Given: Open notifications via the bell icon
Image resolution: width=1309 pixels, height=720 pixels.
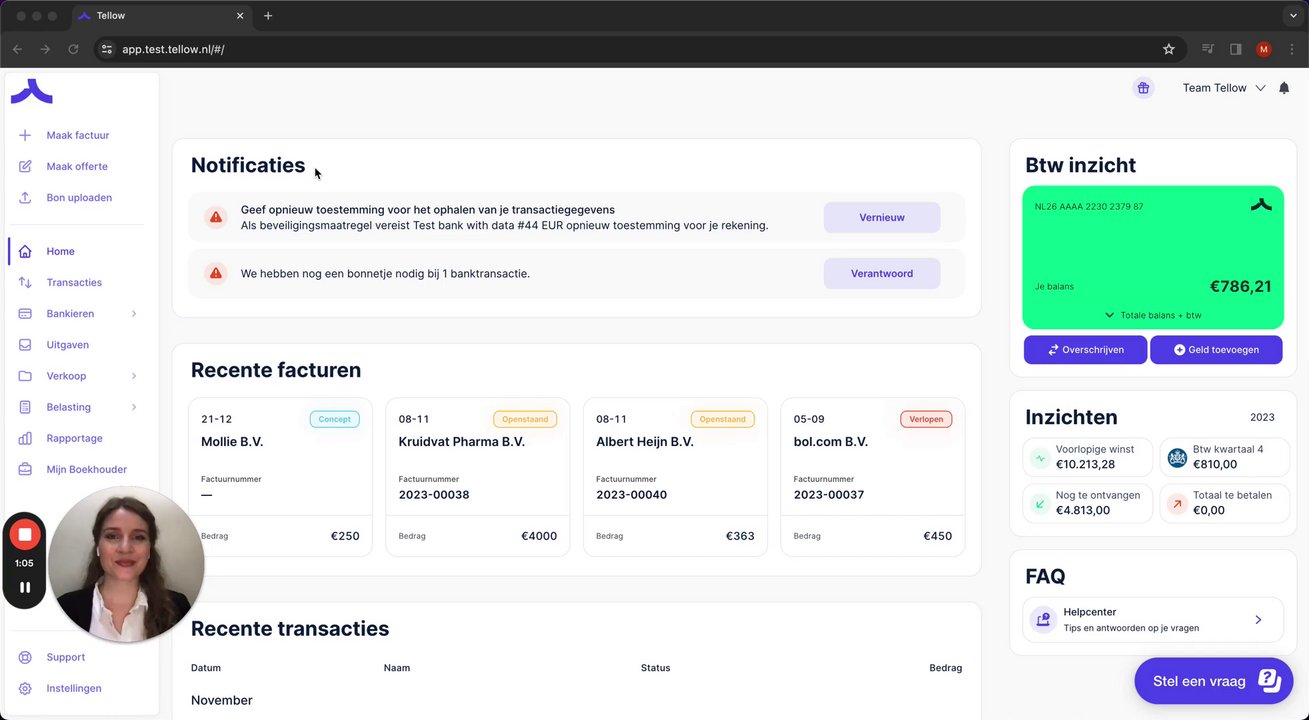Looking at the screenshot, I should point(1284,88).
